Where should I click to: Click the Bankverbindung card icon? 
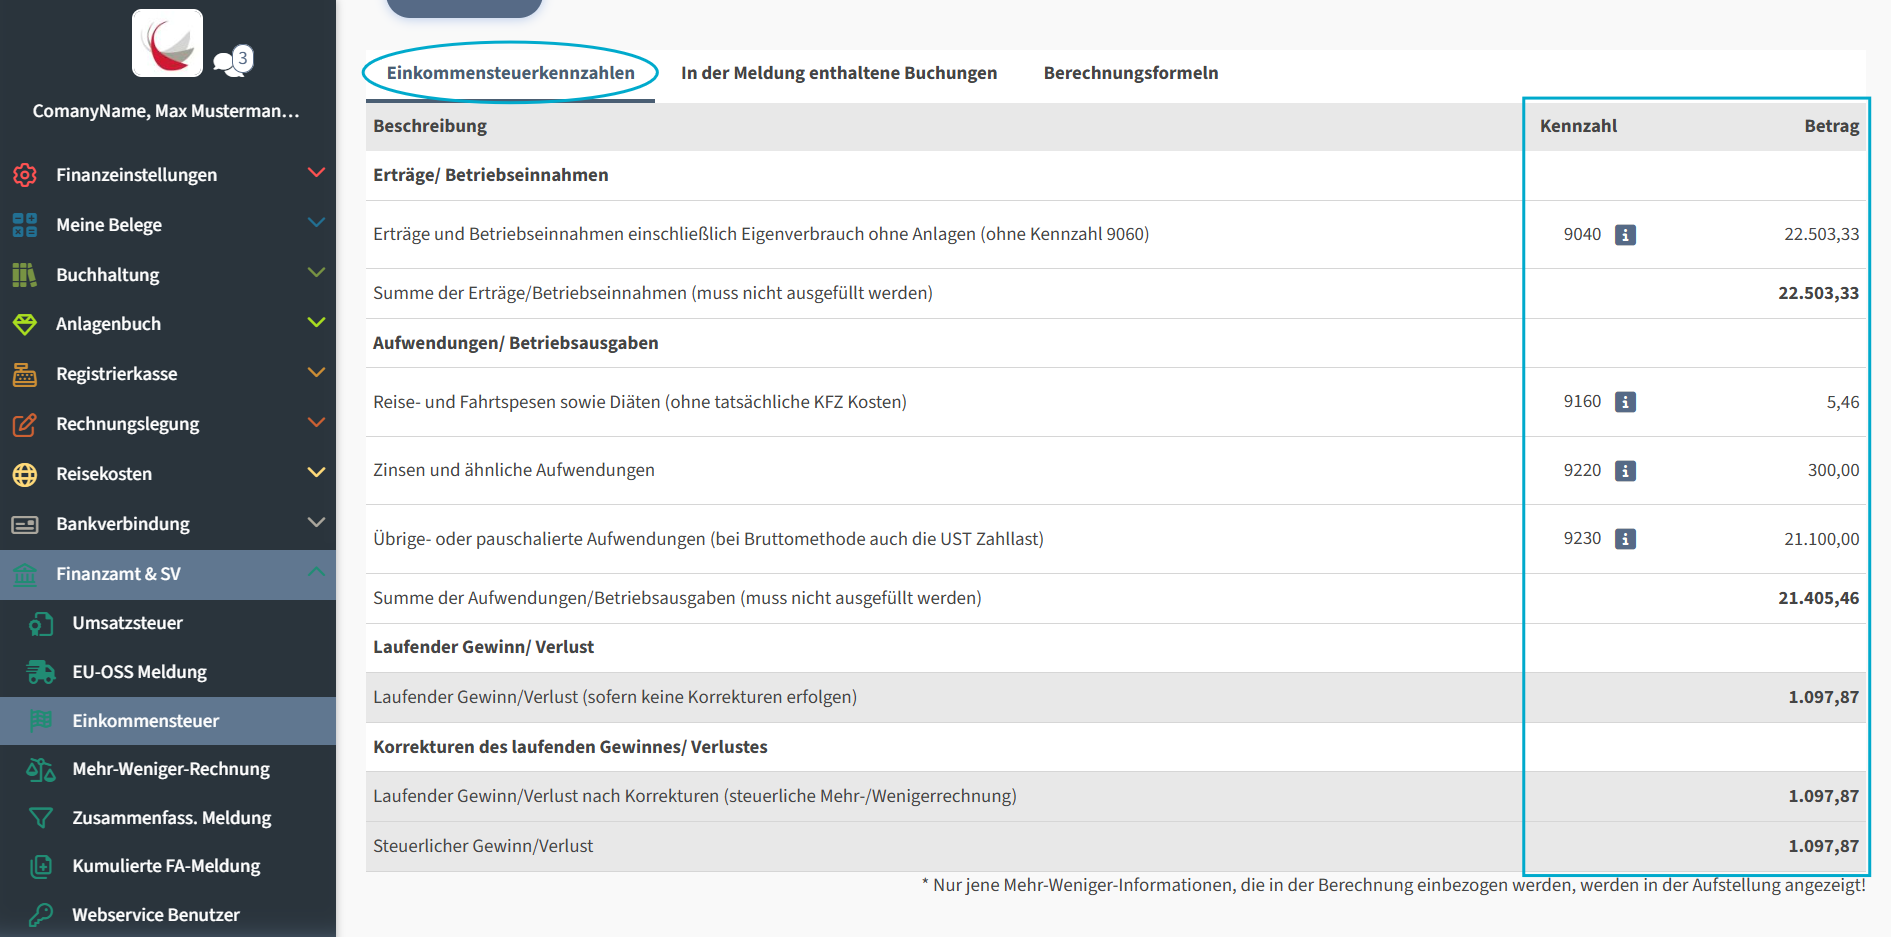click(25, 523)
